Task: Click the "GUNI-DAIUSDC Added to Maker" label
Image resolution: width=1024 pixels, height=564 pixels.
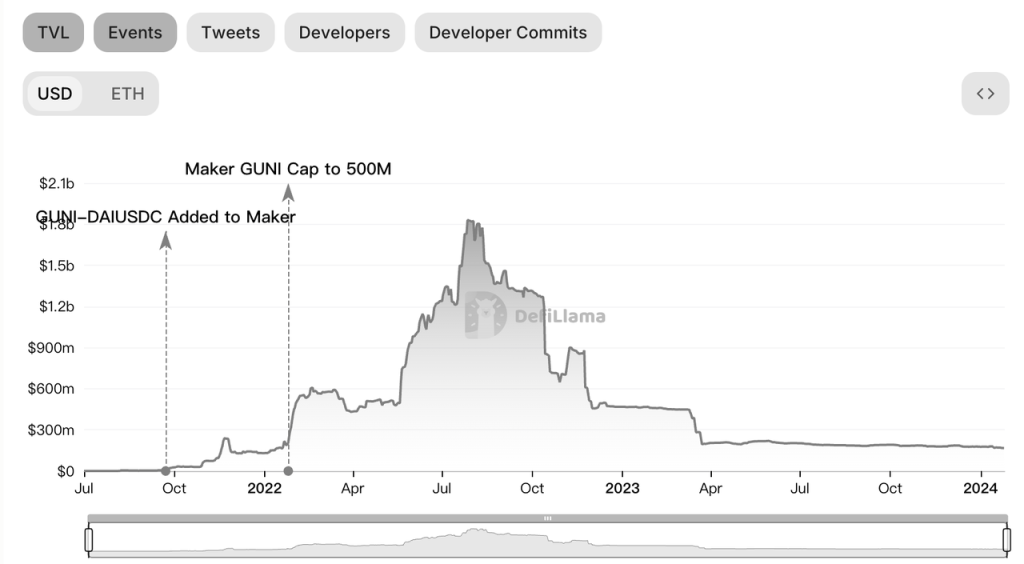Action: [166, 217]
